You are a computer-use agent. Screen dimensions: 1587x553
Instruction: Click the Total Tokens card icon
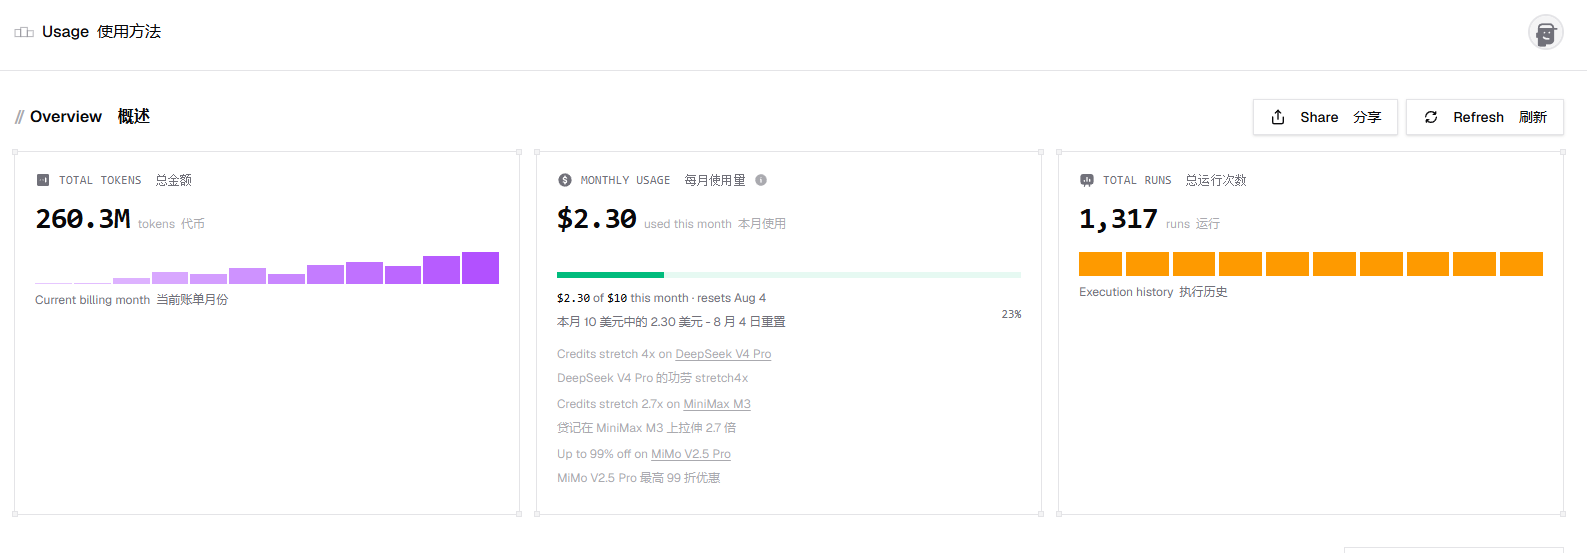tap(43, 180)
